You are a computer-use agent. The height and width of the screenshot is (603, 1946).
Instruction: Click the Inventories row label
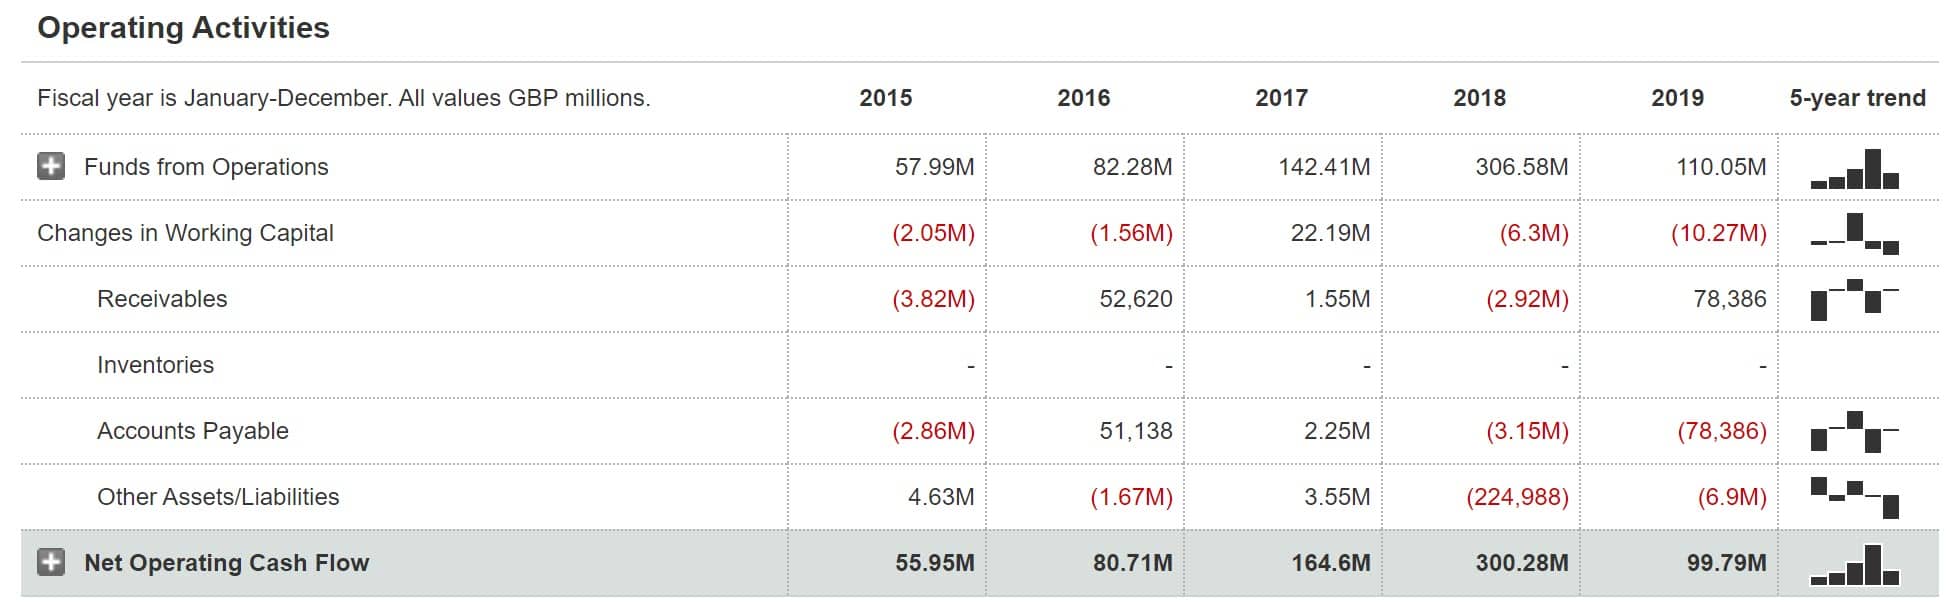click(155, 365)
